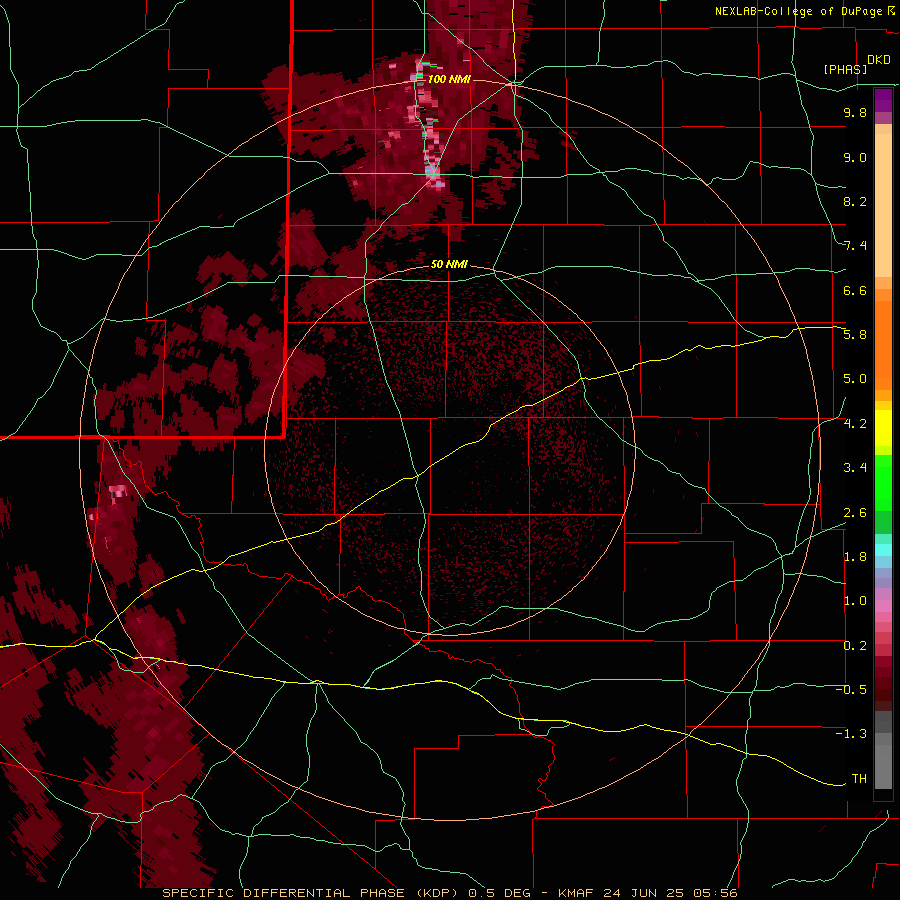Image resolution: width=900 pixels, height=900 pixels.
Task: Click the 50 NMI range ring label
Action: click(449, 264)
